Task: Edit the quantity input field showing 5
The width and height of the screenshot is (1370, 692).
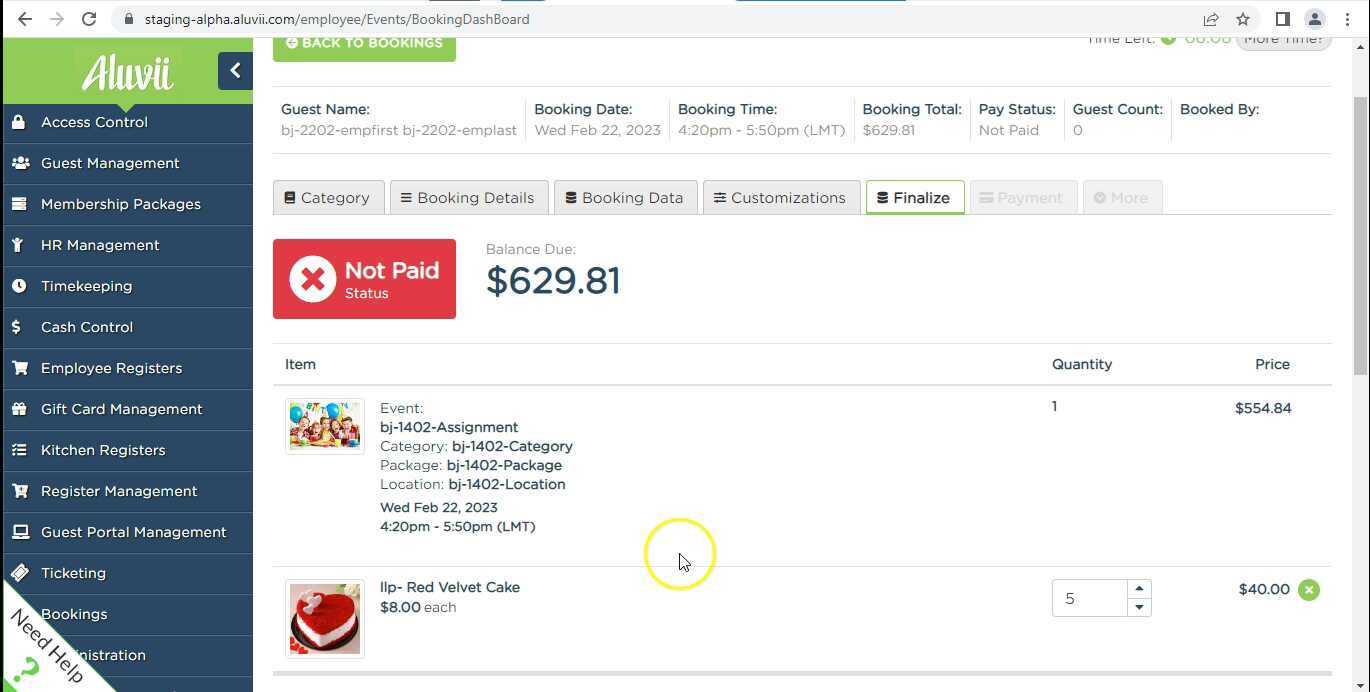Action: click(1090, 597)
